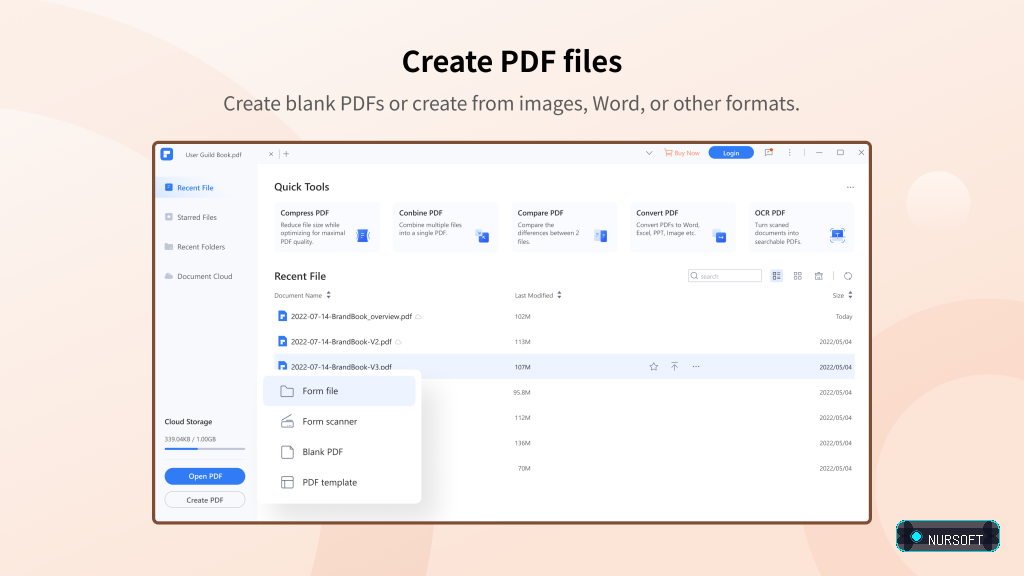1024x576 pixels.
Task: Click the Create PDF button
Action: pyautogui.click(x=205, y=500)
